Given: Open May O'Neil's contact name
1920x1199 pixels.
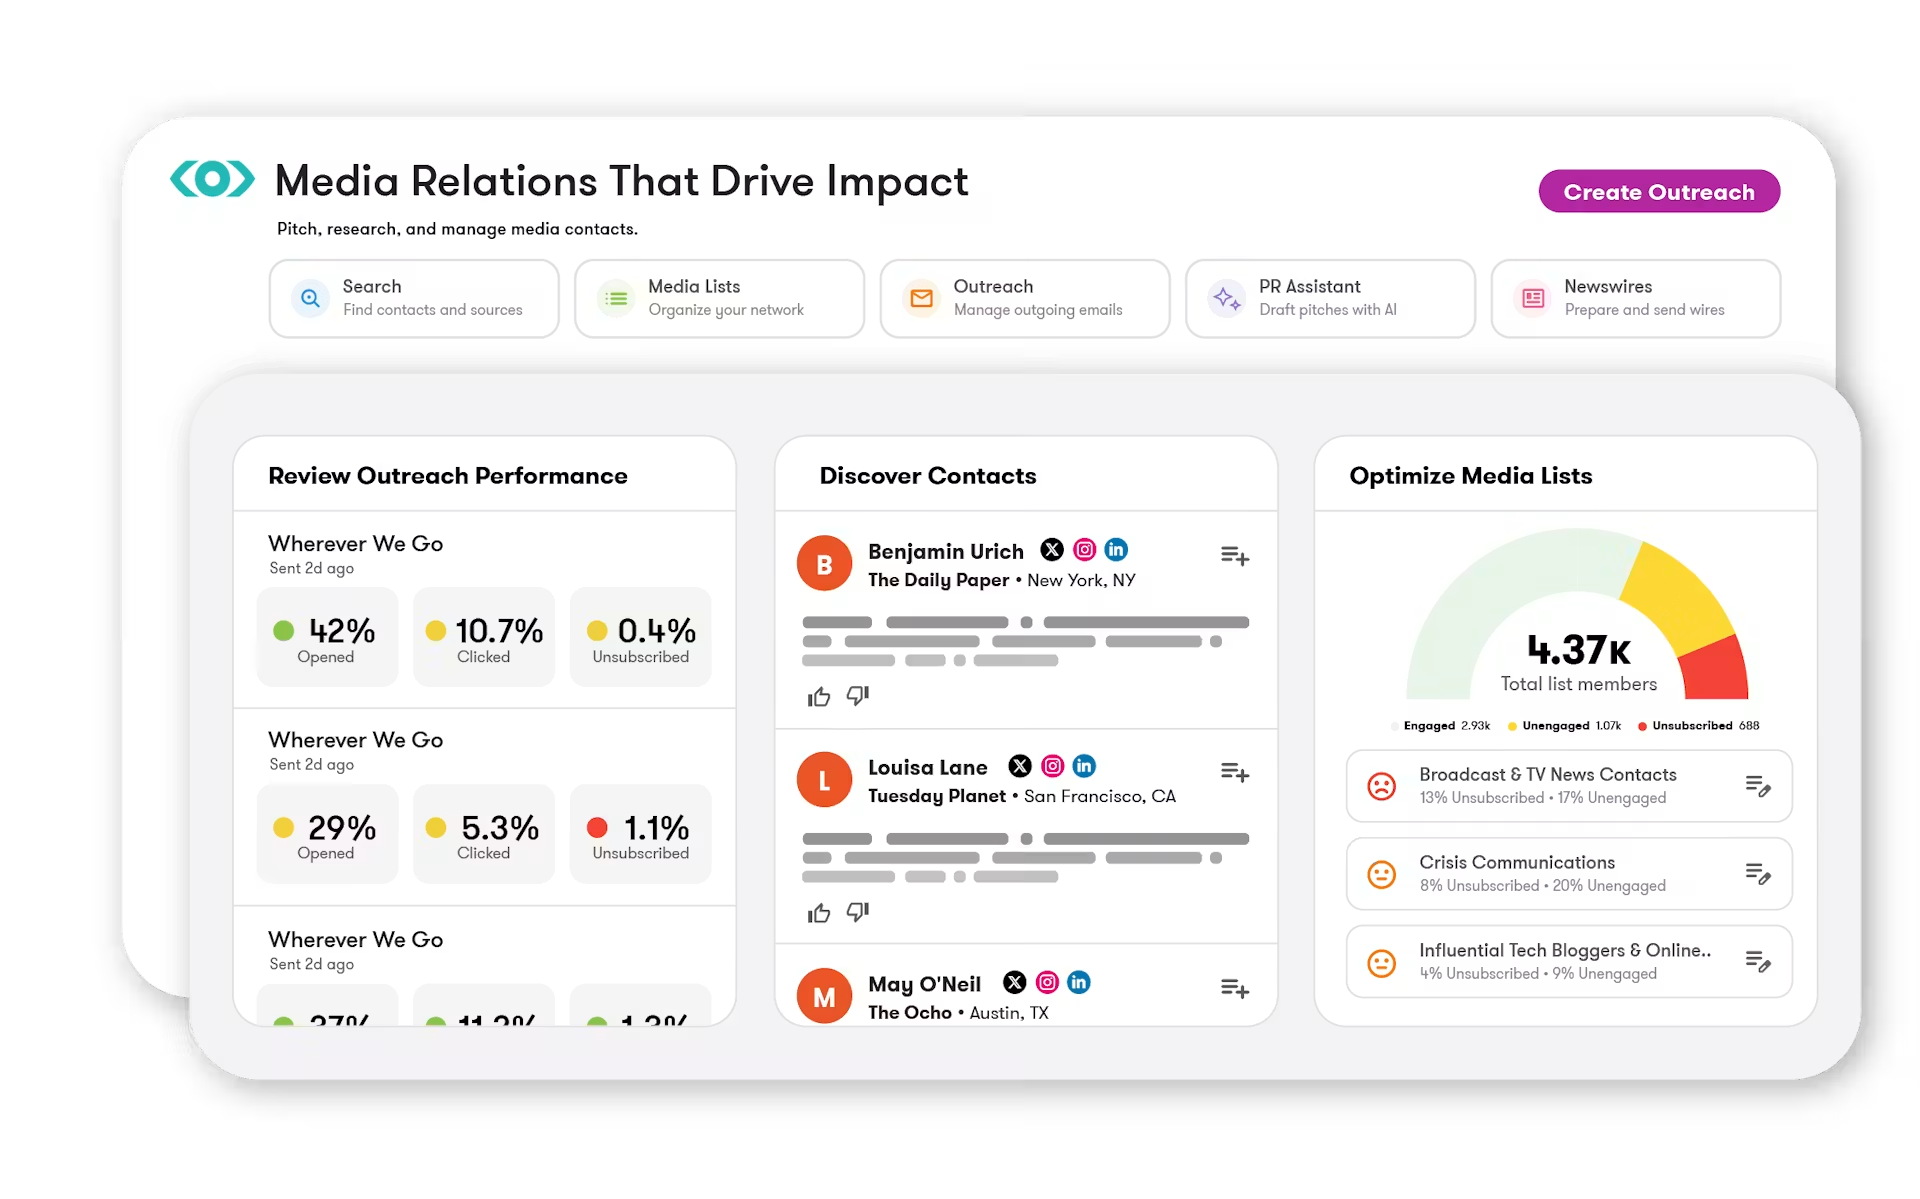Looking at the screenshot, I should click(x=925, y=984).
